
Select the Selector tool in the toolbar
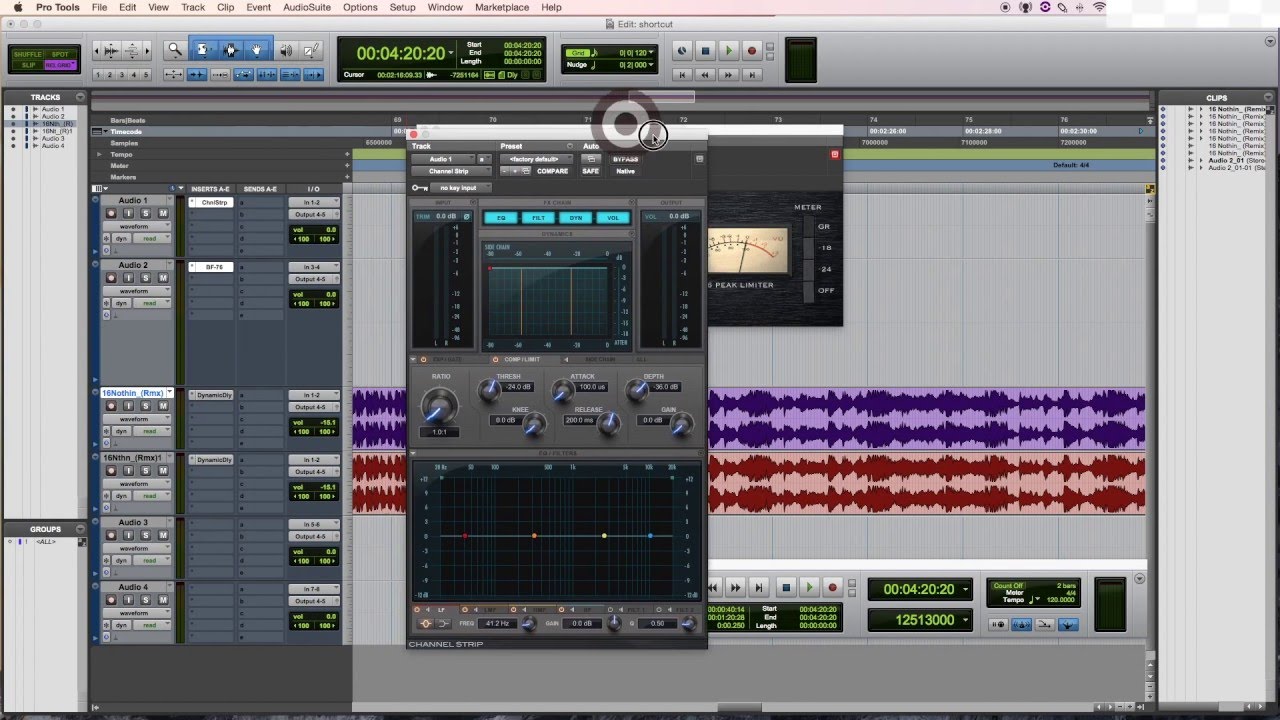click(231, 50)
